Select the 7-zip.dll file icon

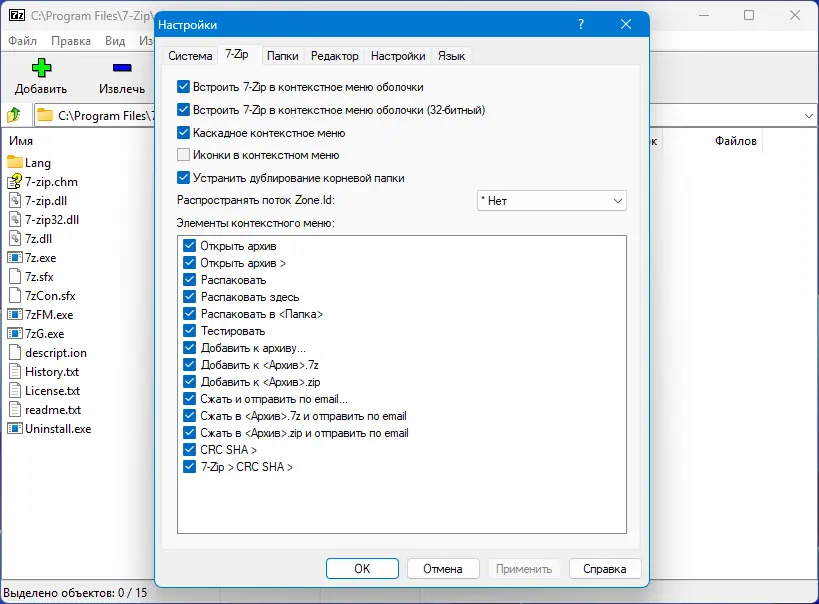[15, 201]
